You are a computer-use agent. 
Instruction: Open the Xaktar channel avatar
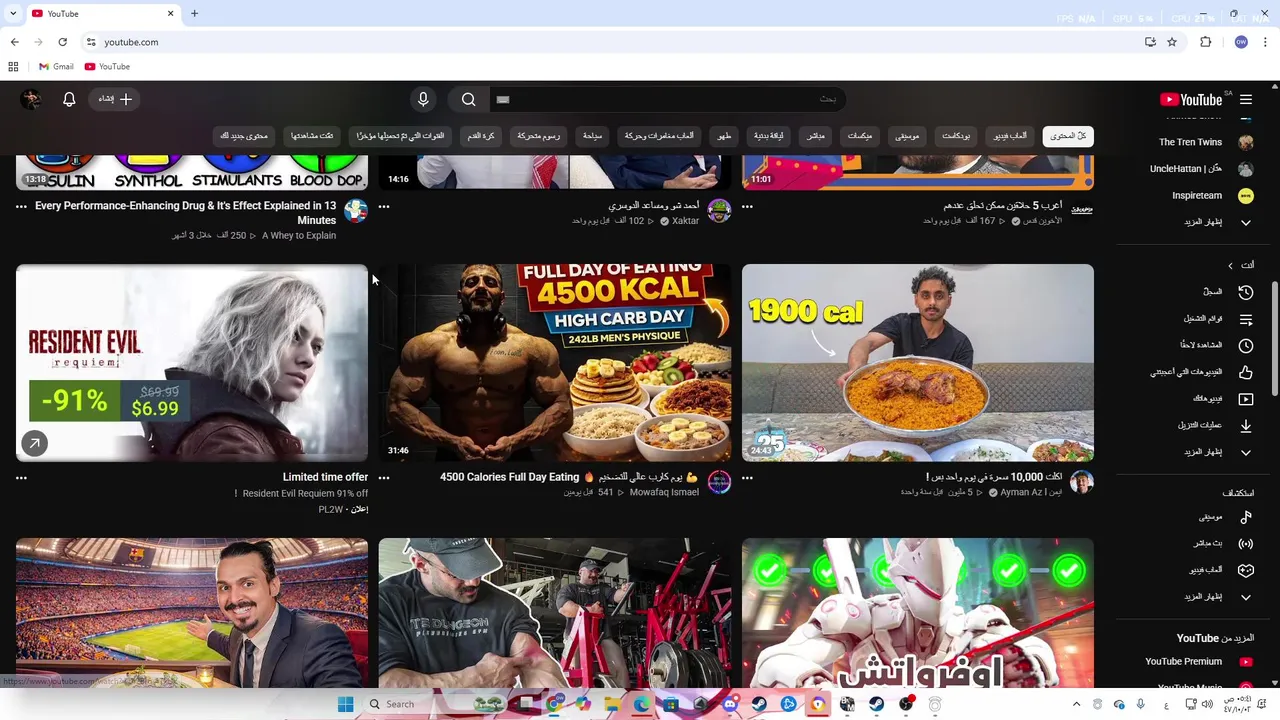tap(719, 211)
